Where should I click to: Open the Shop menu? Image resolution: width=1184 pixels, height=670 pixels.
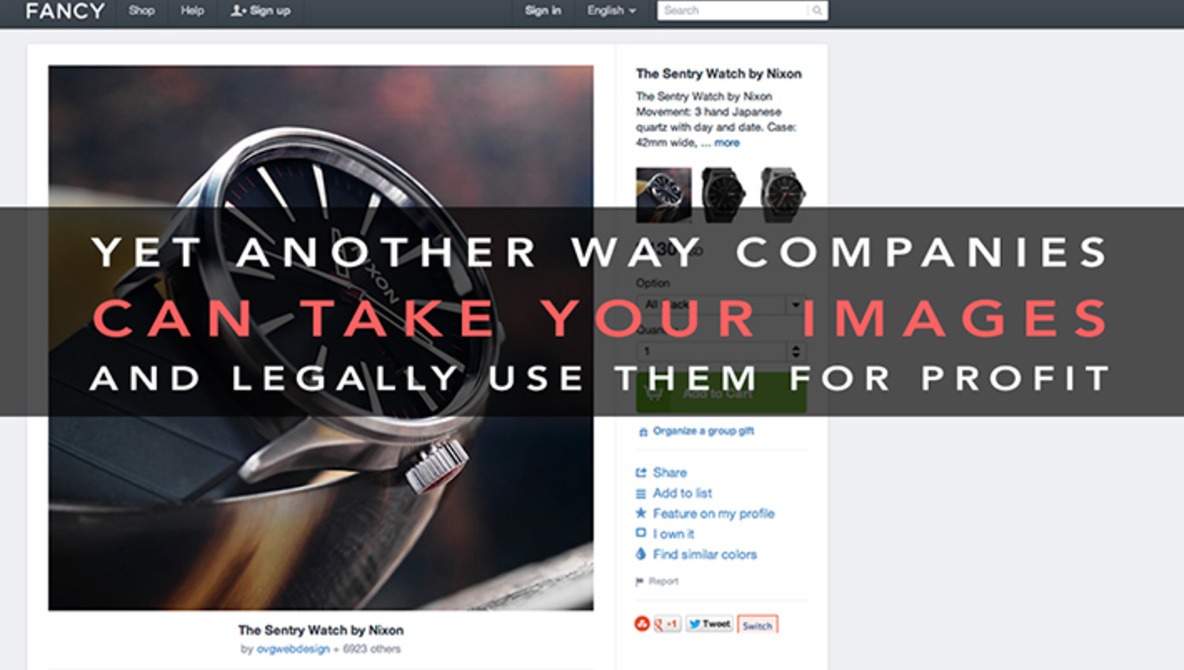click(141, 11)
